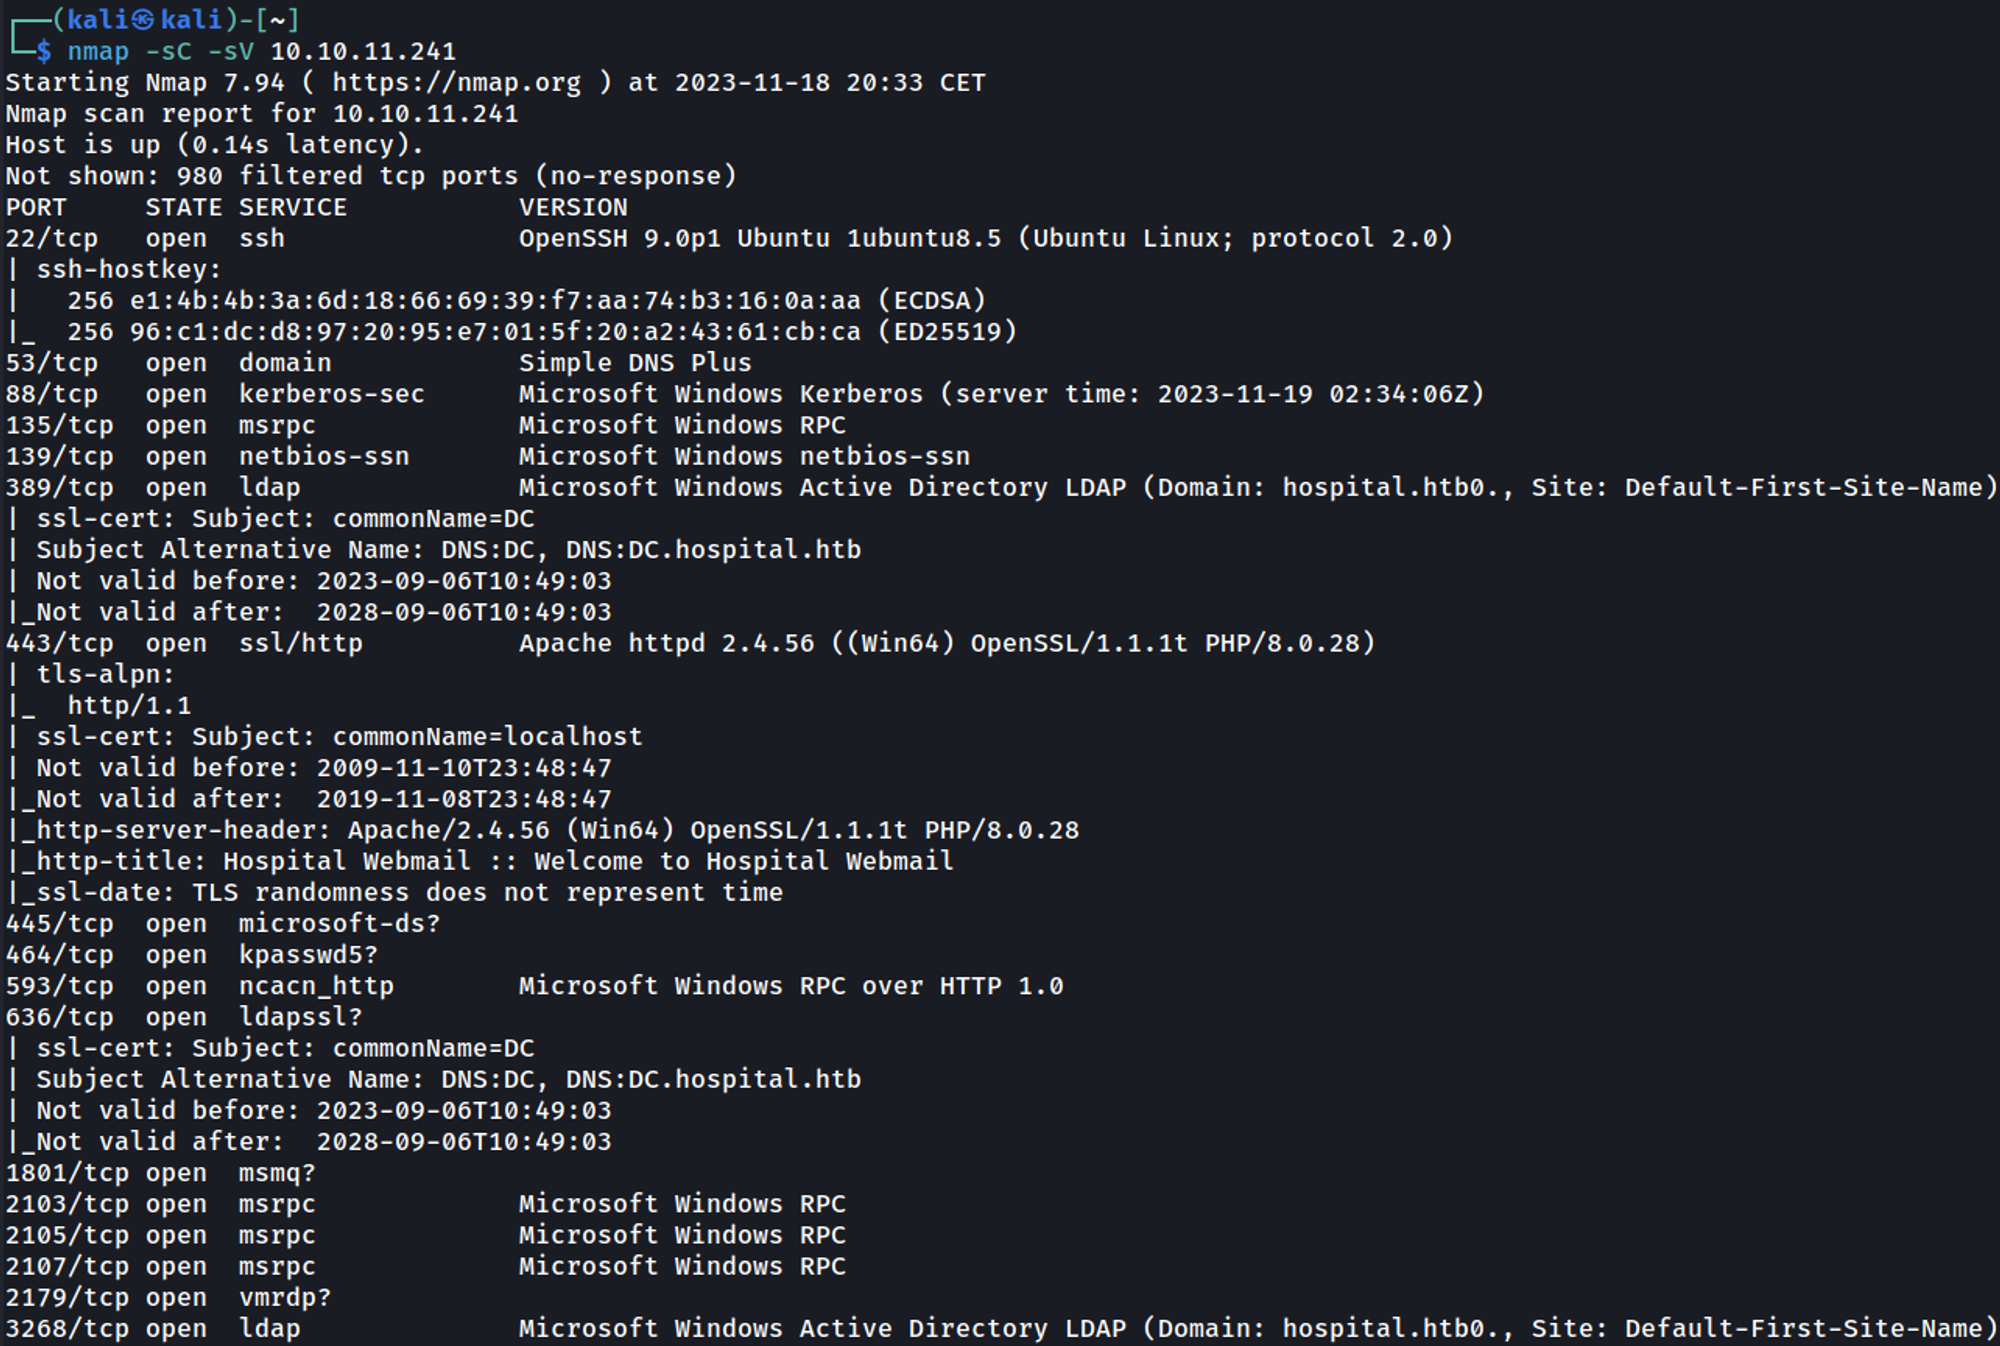Click the 443/tcp port entry
The image size is (2000, 1346).
[59, 644]
